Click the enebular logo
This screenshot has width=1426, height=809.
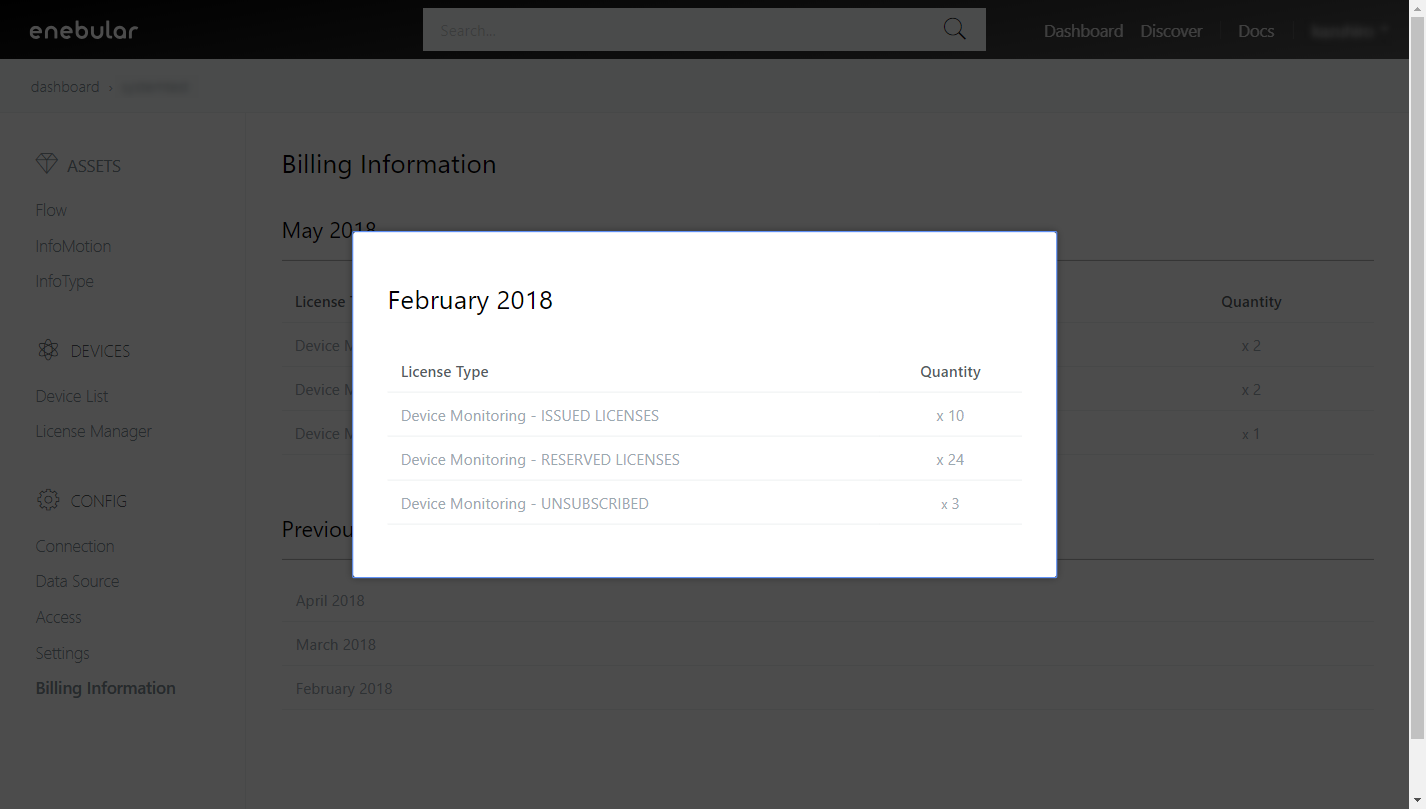click(x=84, y=30)
